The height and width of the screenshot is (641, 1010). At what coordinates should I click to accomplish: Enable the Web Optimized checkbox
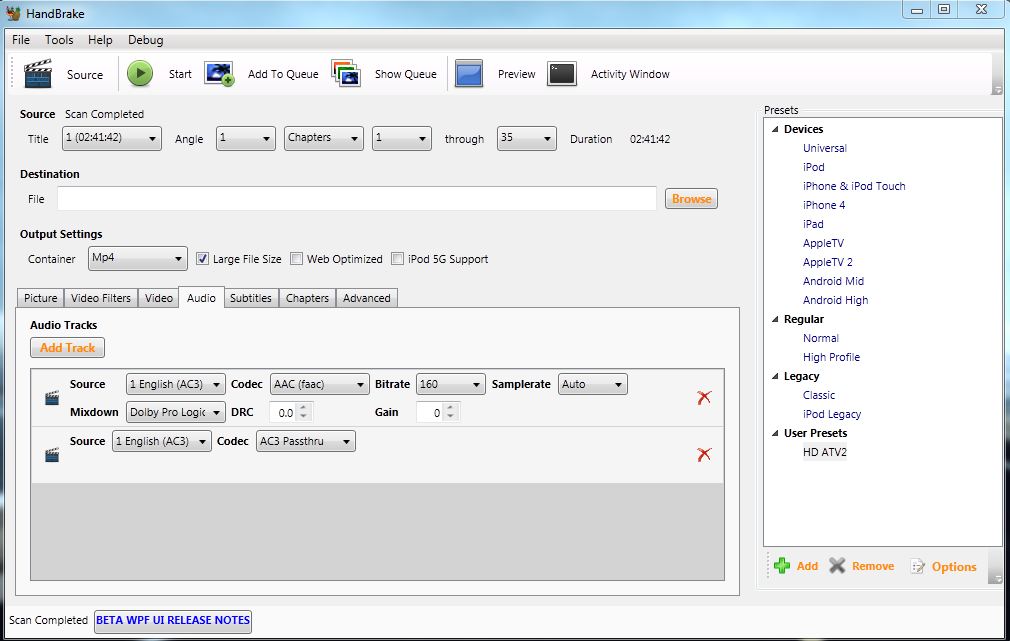(296, 259)
